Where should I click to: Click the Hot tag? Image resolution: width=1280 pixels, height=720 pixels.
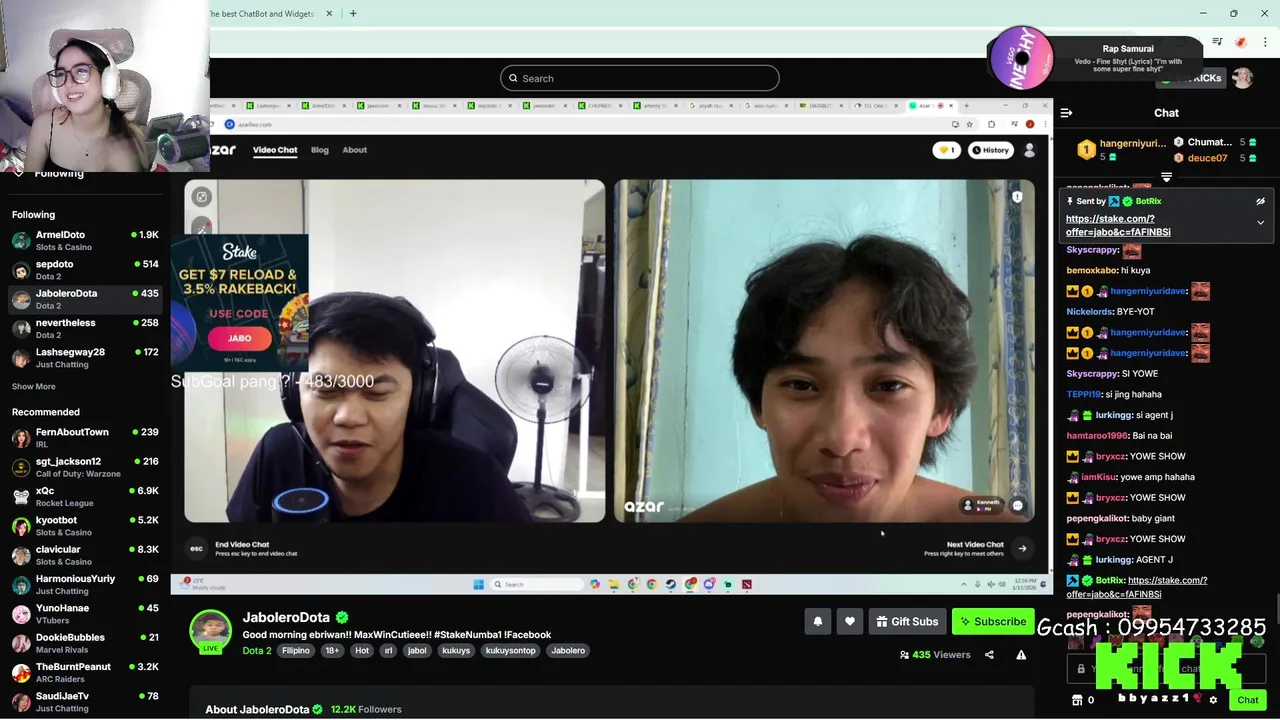point(362,651)
